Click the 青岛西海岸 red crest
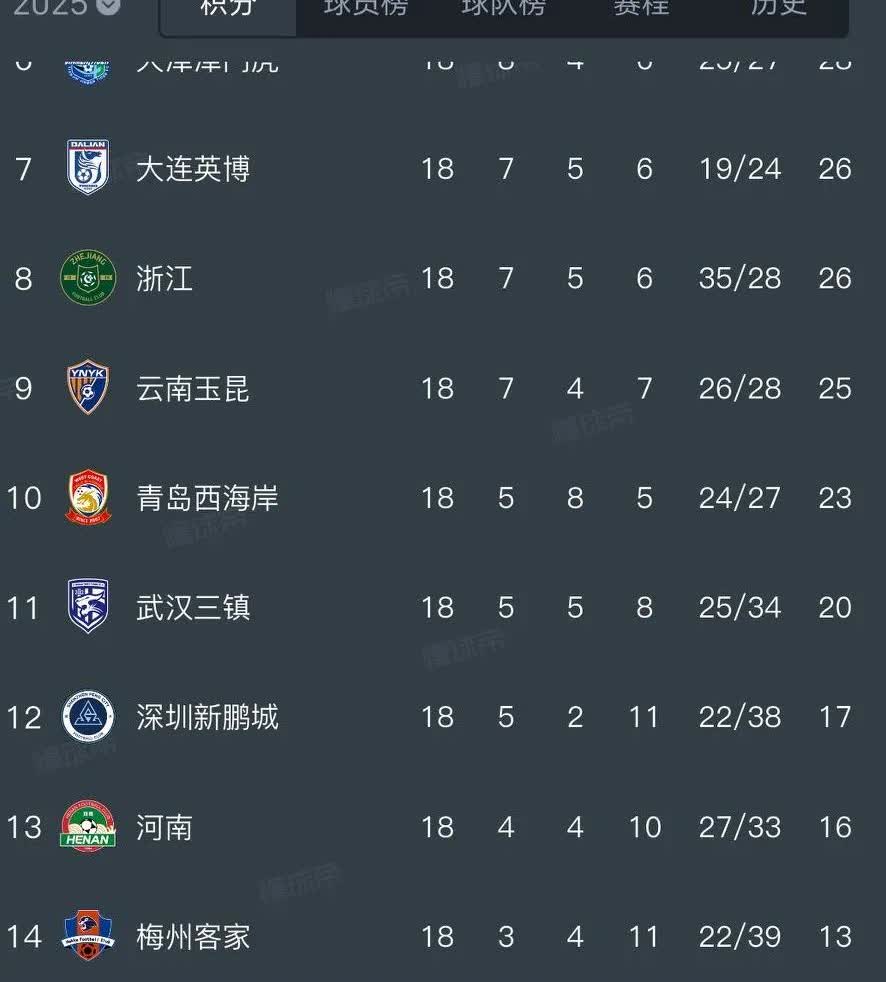This screenshot has width=886, height=982. coord(88,498)
